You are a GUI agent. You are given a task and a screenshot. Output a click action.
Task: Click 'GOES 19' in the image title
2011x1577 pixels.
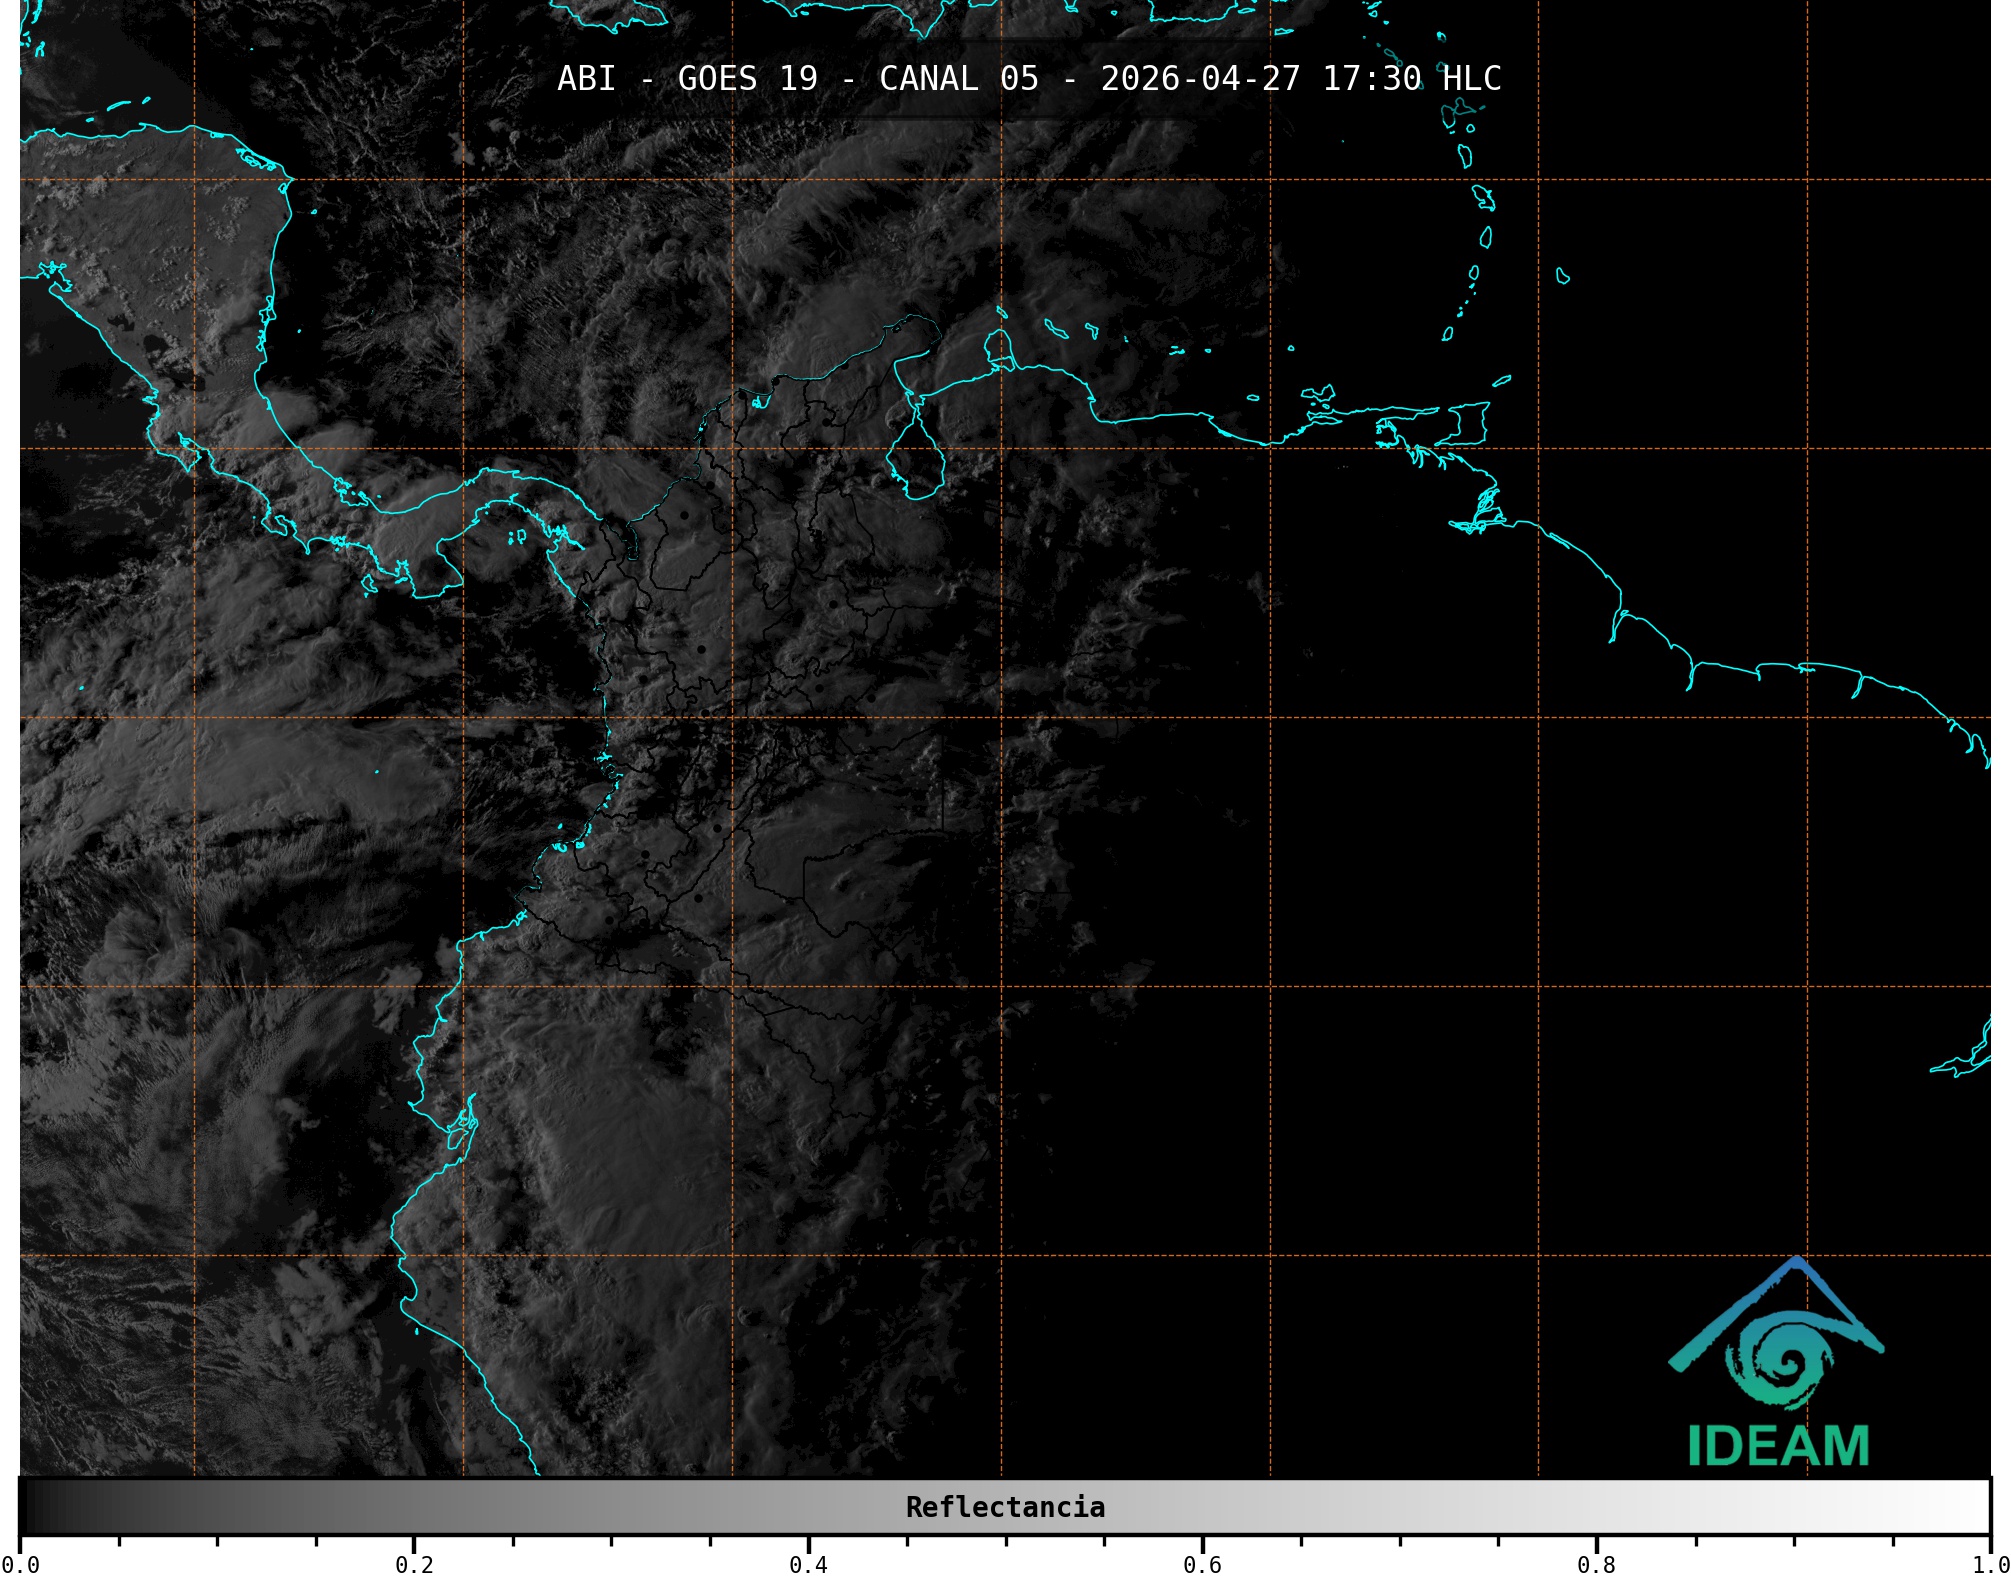[747, 79]
